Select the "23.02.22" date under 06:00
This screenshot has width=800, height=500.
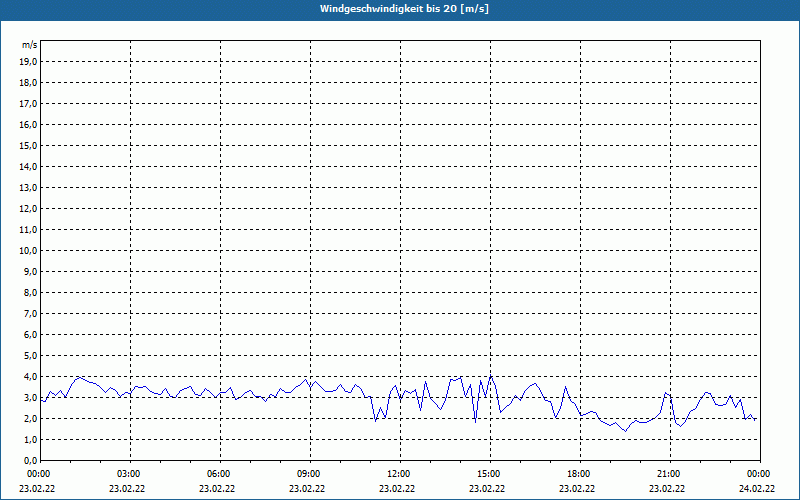[x=217, y=488]
